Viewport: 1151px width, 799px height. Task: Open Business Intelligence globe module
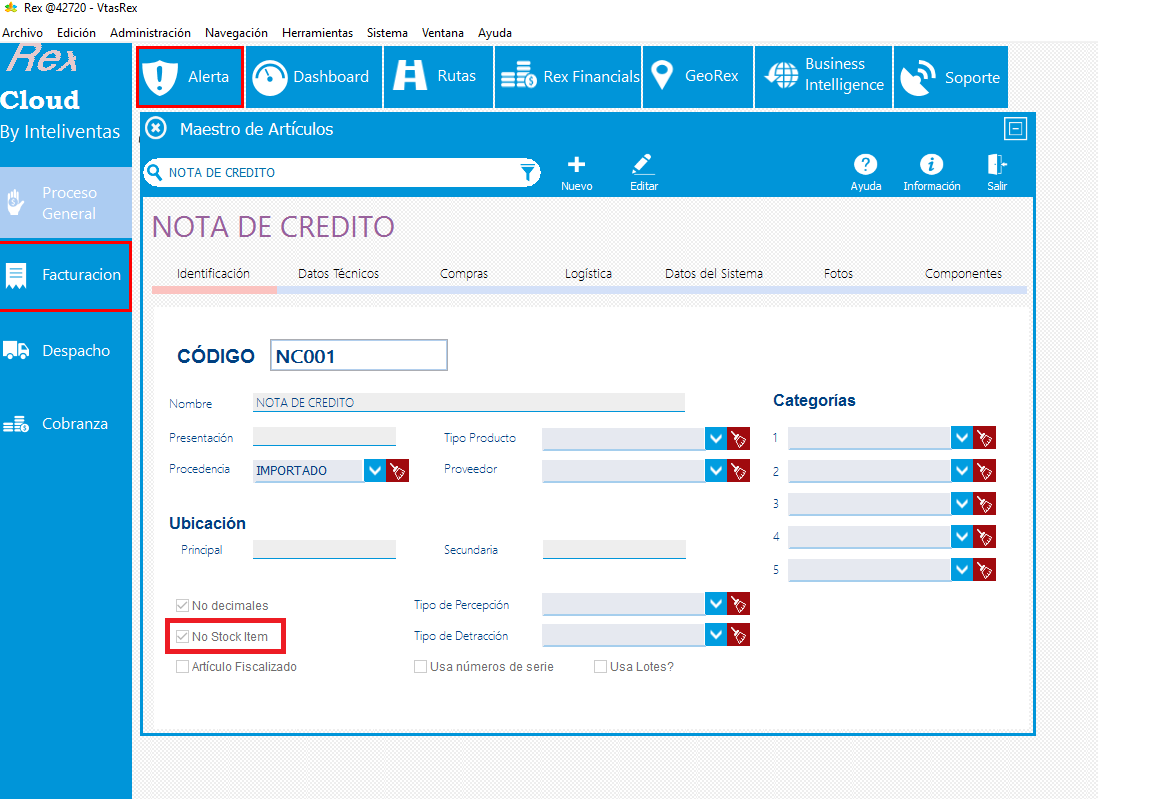823,76
